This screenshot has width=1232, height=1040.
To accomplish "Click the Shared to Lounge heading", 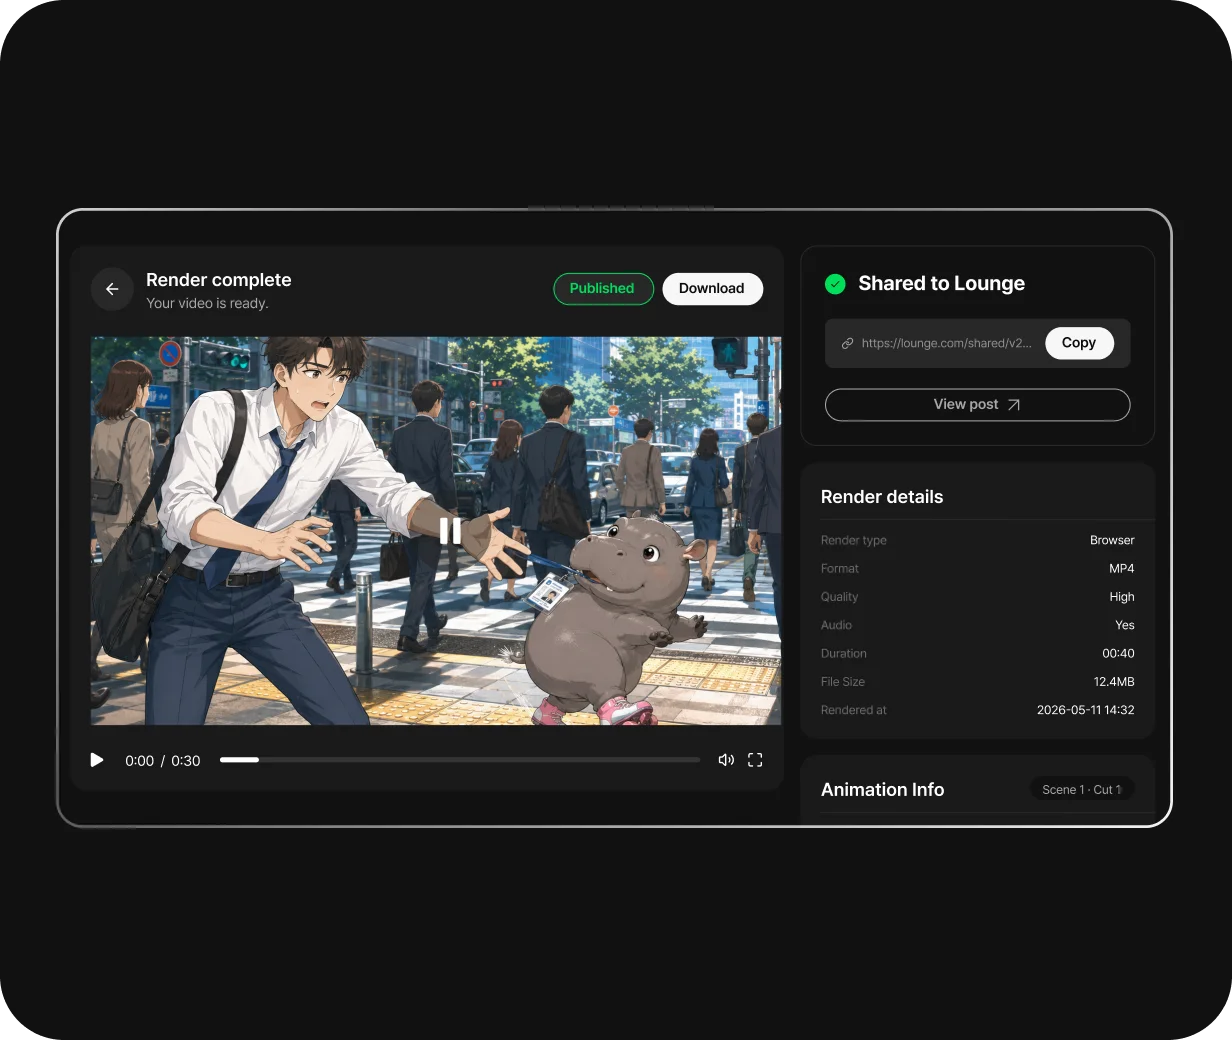I will click(x=941, y=284).
